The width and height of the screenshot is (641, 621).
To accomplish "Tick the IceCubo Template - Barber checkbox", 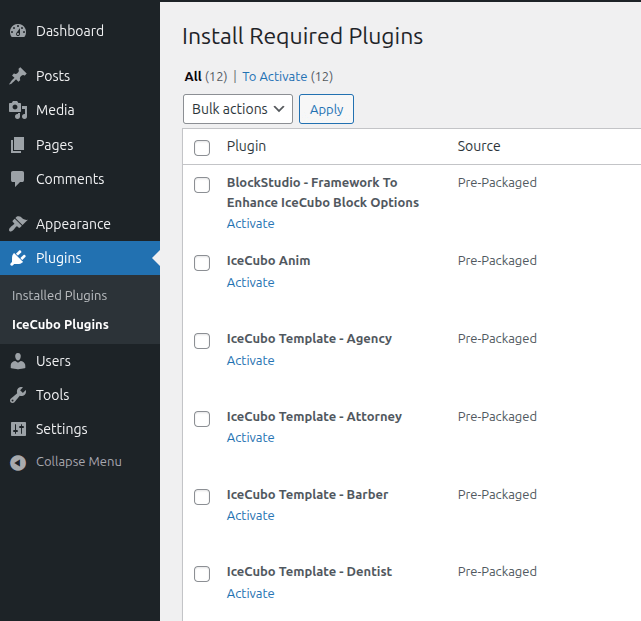I will 202,497.
